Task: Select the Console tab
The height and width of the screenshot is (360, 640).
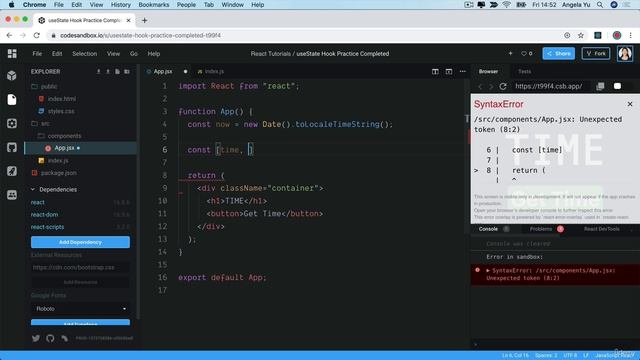Action: pos(488,229)
